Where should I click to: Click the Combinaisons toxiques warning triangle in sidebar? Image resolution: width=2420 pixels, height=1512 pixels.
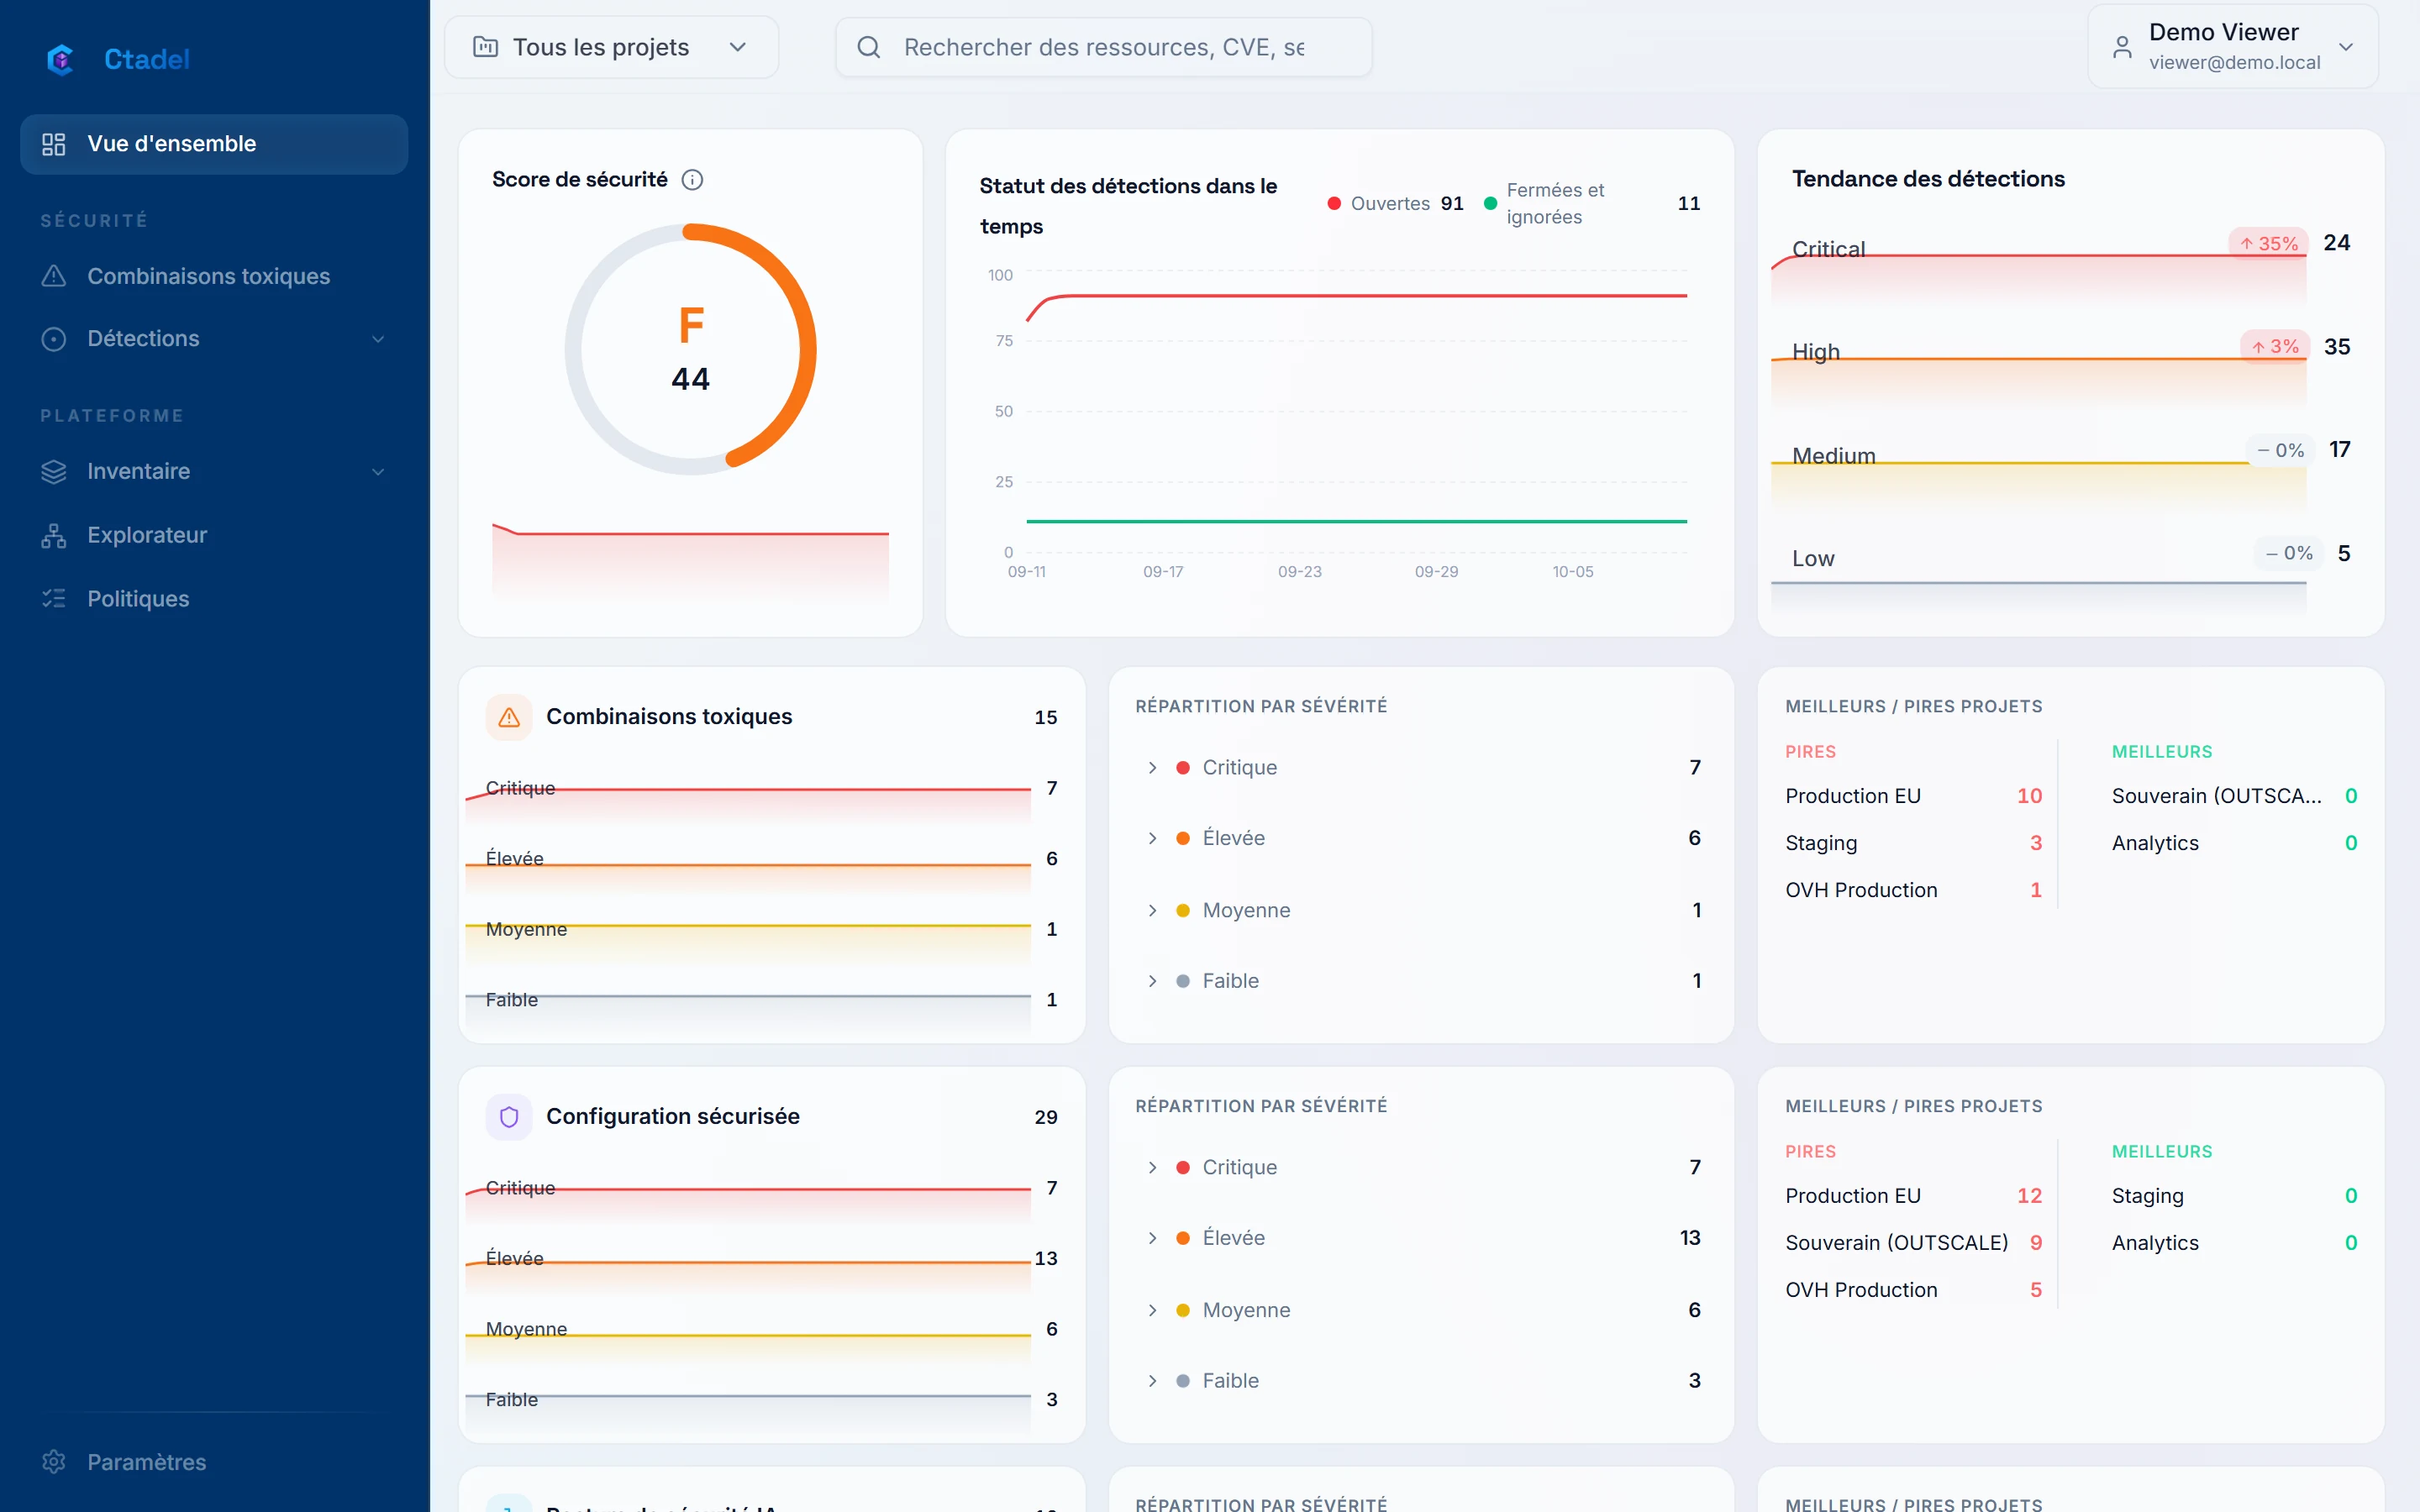pyautogui.click(x=54, y=276)
